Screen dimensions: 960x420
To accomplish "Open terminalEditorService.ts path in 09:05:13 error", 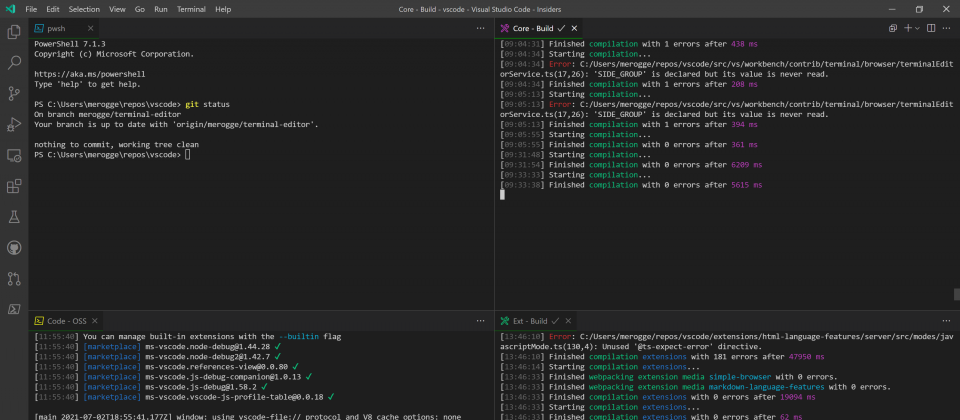I will pos(726,110).
